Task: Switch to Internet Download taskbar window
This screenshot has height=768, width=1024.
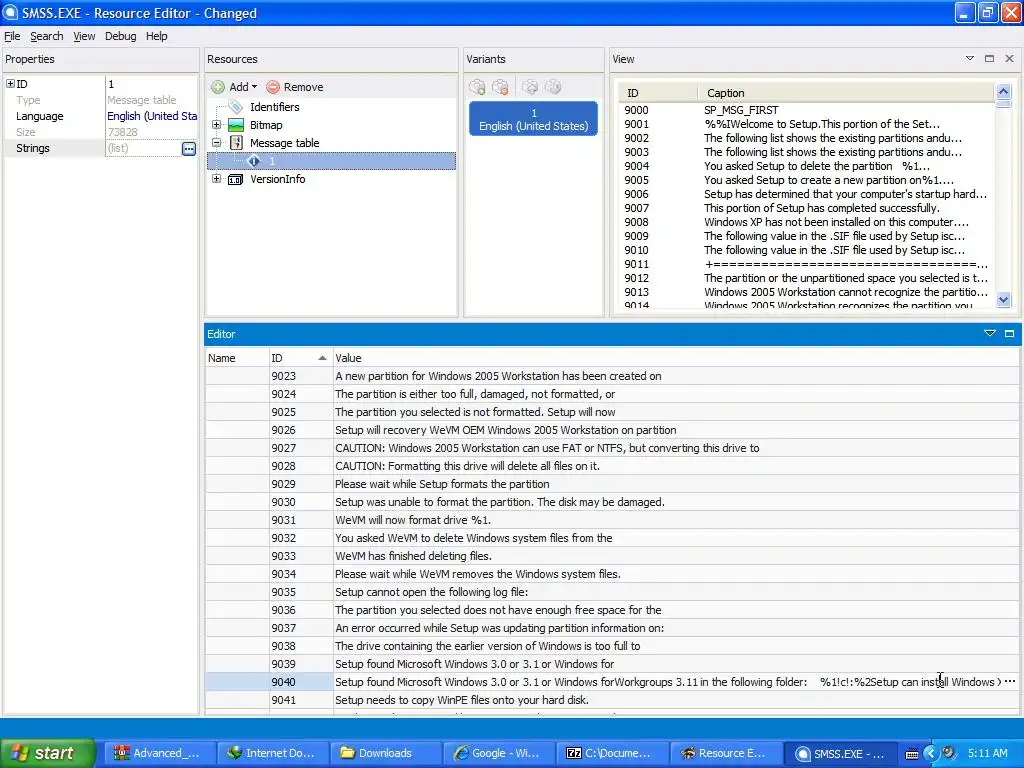Action: point(271,753)
